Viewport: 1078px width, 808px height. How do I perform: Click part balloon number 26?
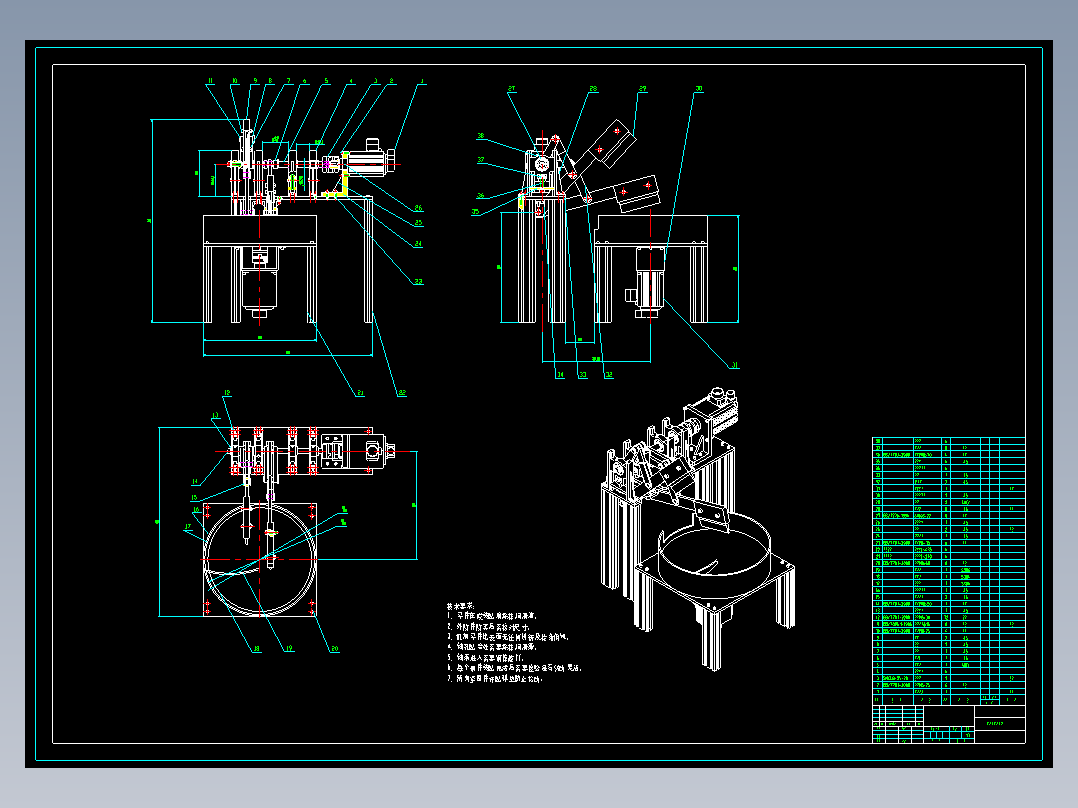coord(418,208)
